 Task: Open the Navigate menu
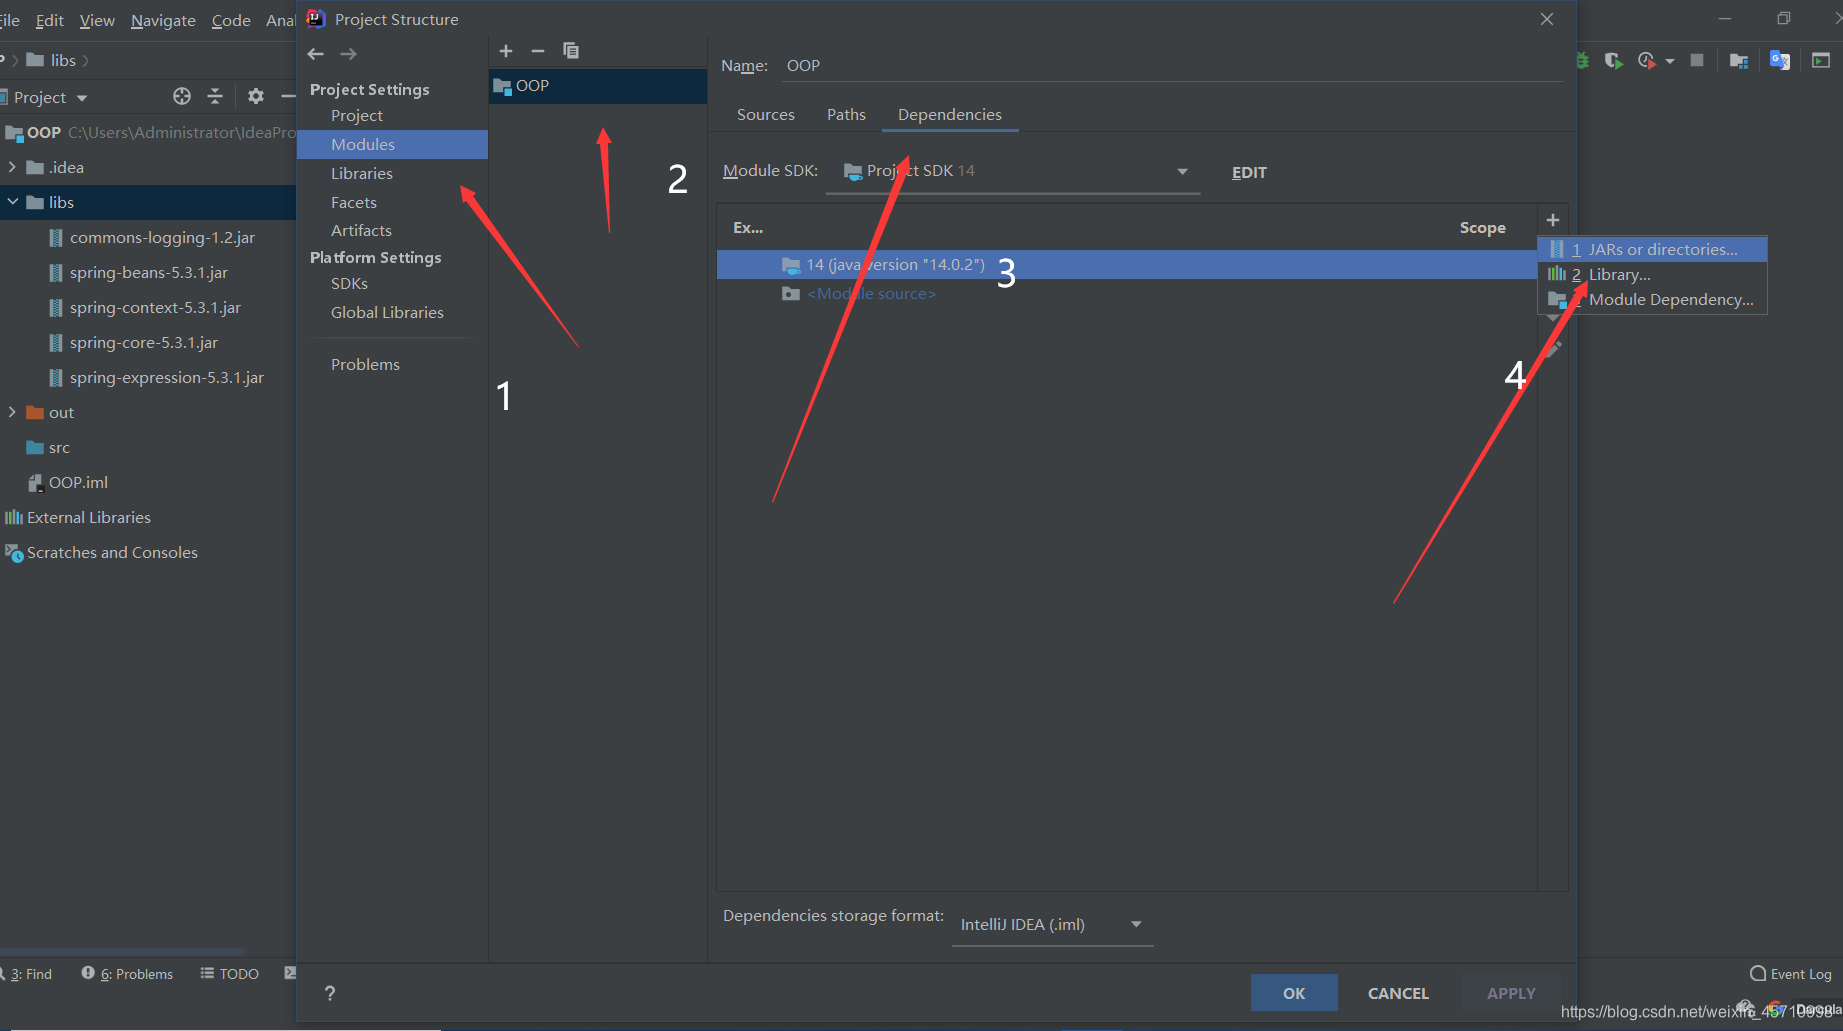[163, 20]
